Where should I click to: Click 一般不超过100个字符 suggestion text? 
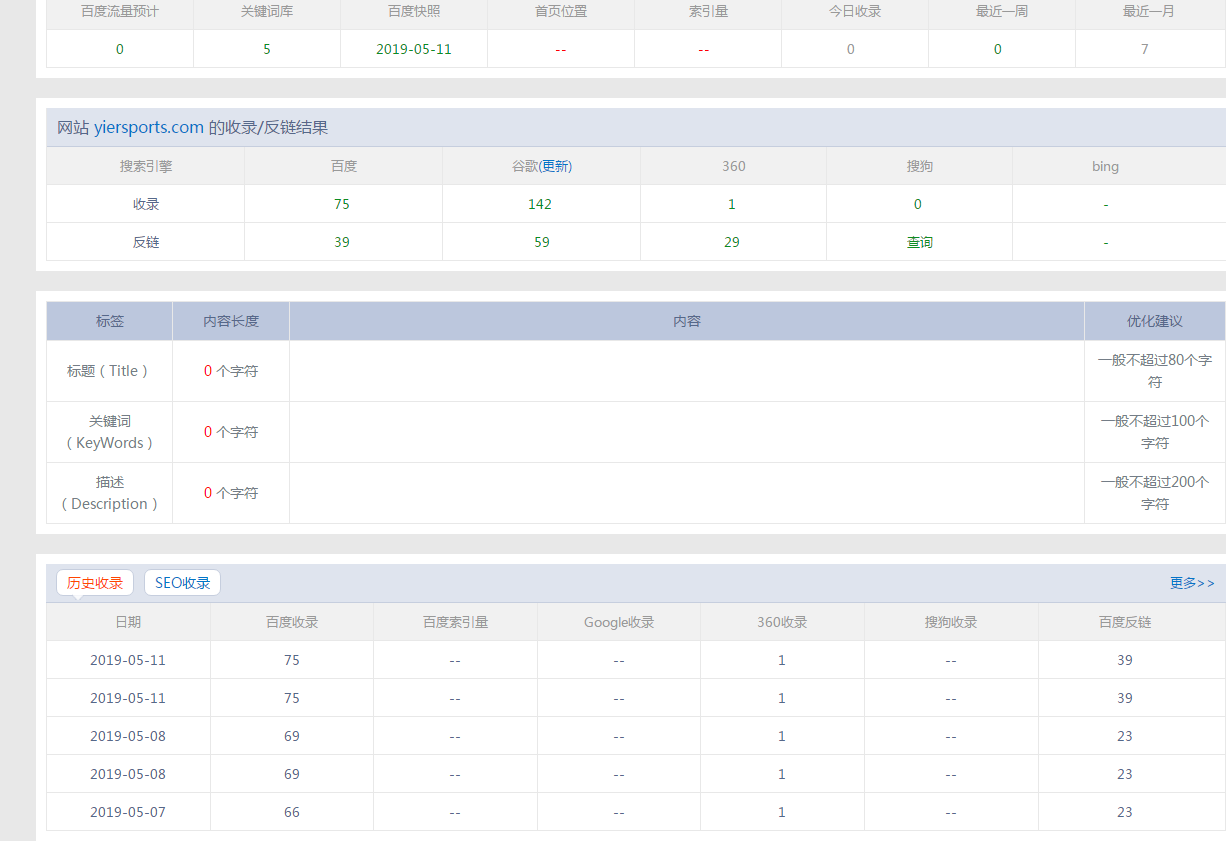pos(1155,432)
